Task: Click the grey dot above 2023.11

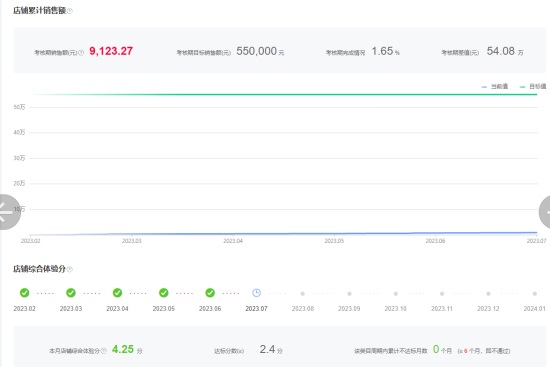Action: (x=442, y=294)
